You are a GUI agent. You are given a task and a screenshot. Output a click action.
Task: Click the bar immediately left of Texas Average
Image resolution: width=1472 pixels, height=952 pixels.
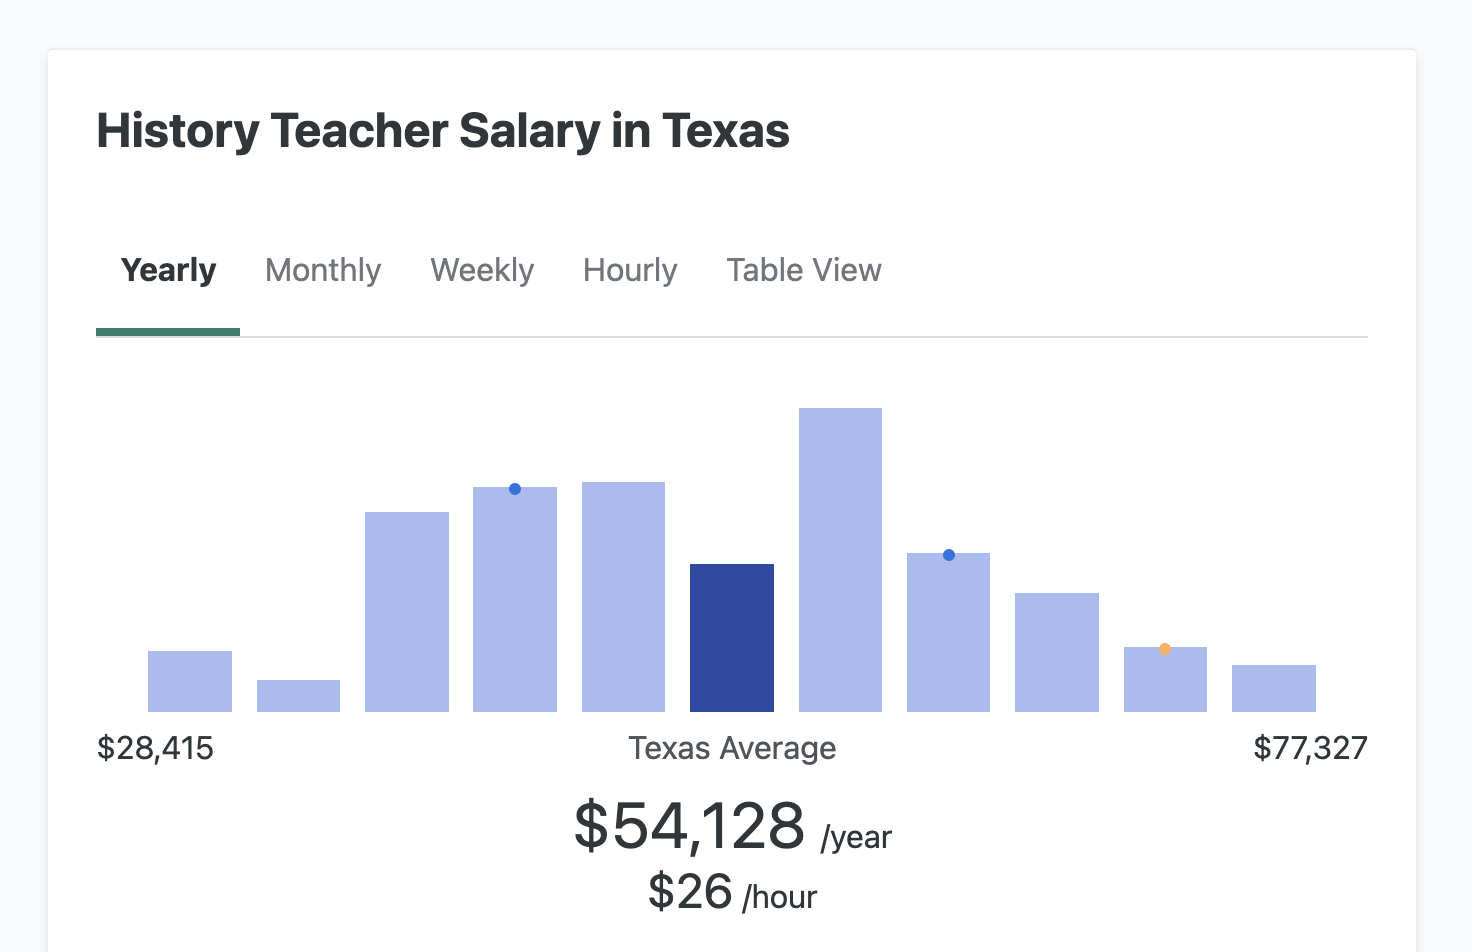pyautogui.click(x=623, y=595)
